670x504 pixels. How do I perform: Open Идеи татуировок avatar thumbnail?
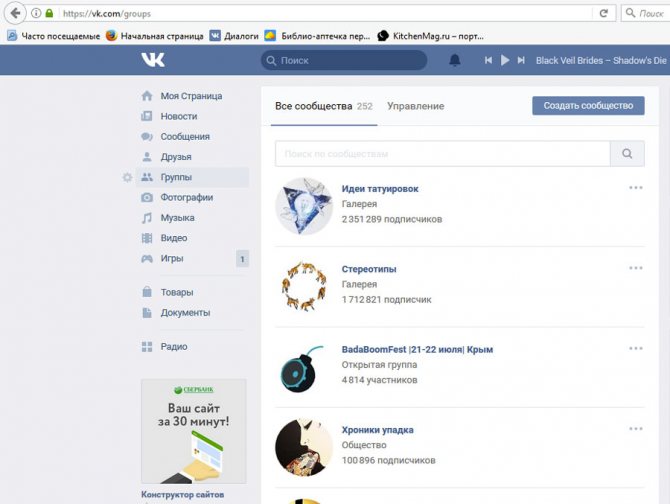point(304,207)
